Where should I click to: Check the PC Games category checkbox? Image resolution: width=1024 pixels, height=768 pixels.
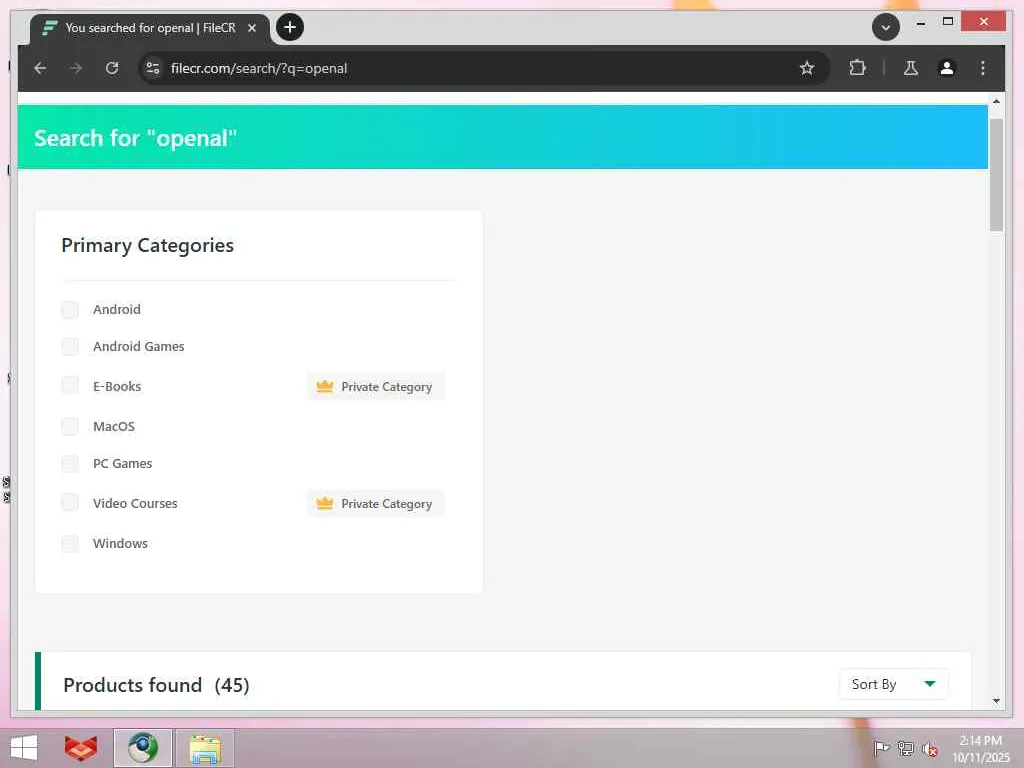pos(70,464)
